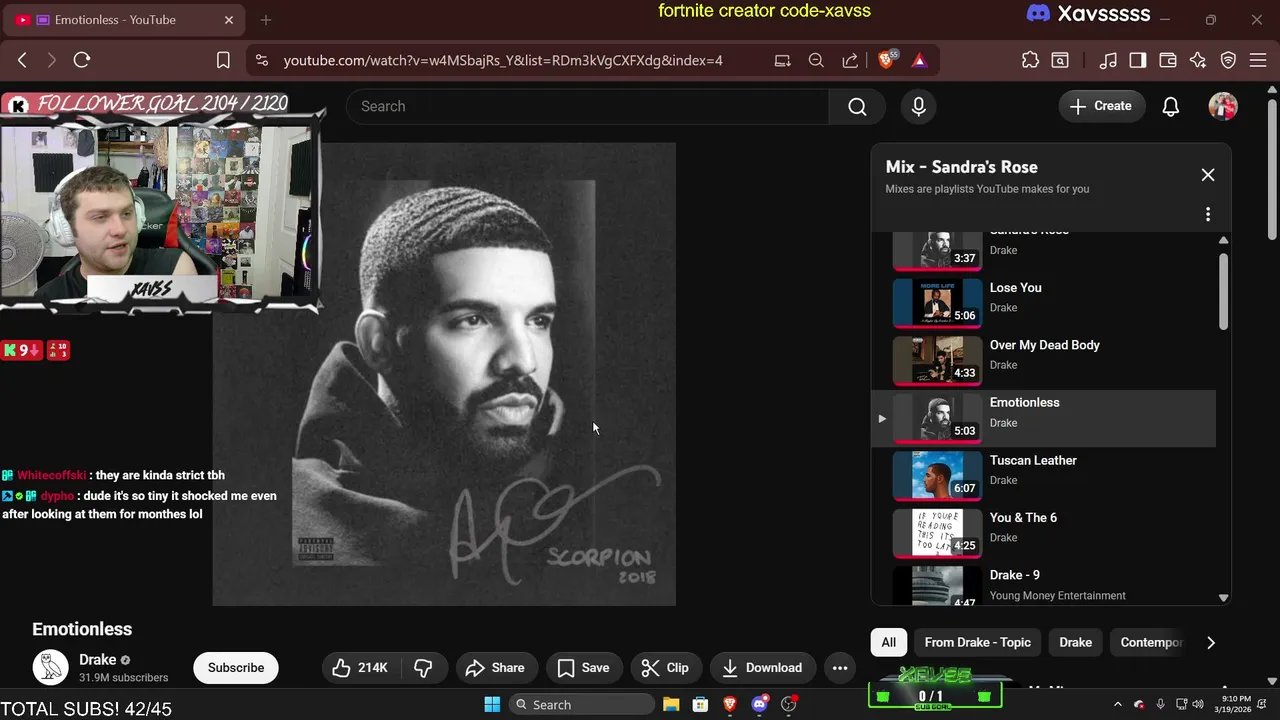Dislike the Emotionless video
This screenshot has height=720, width=1280.
click(423, 668)
